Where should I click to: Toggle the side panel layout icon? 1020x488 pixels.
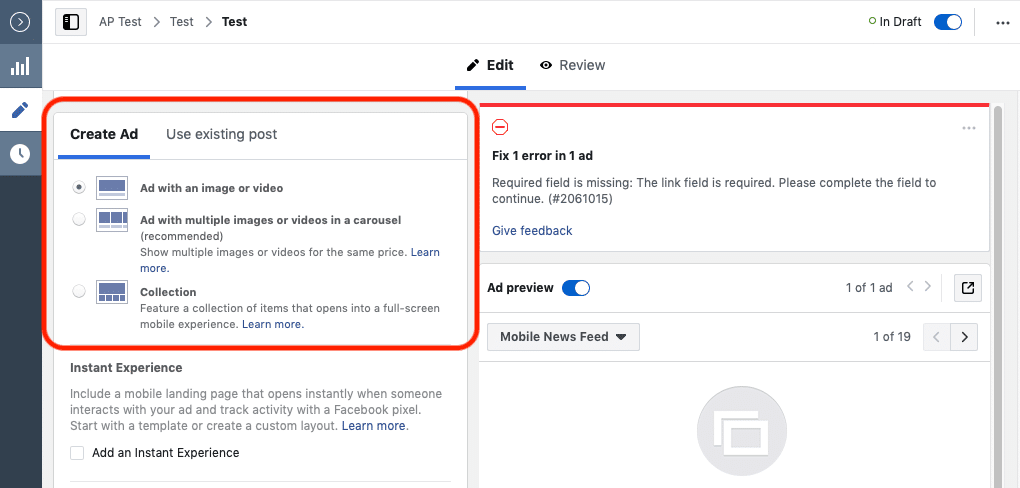[71, 22]
